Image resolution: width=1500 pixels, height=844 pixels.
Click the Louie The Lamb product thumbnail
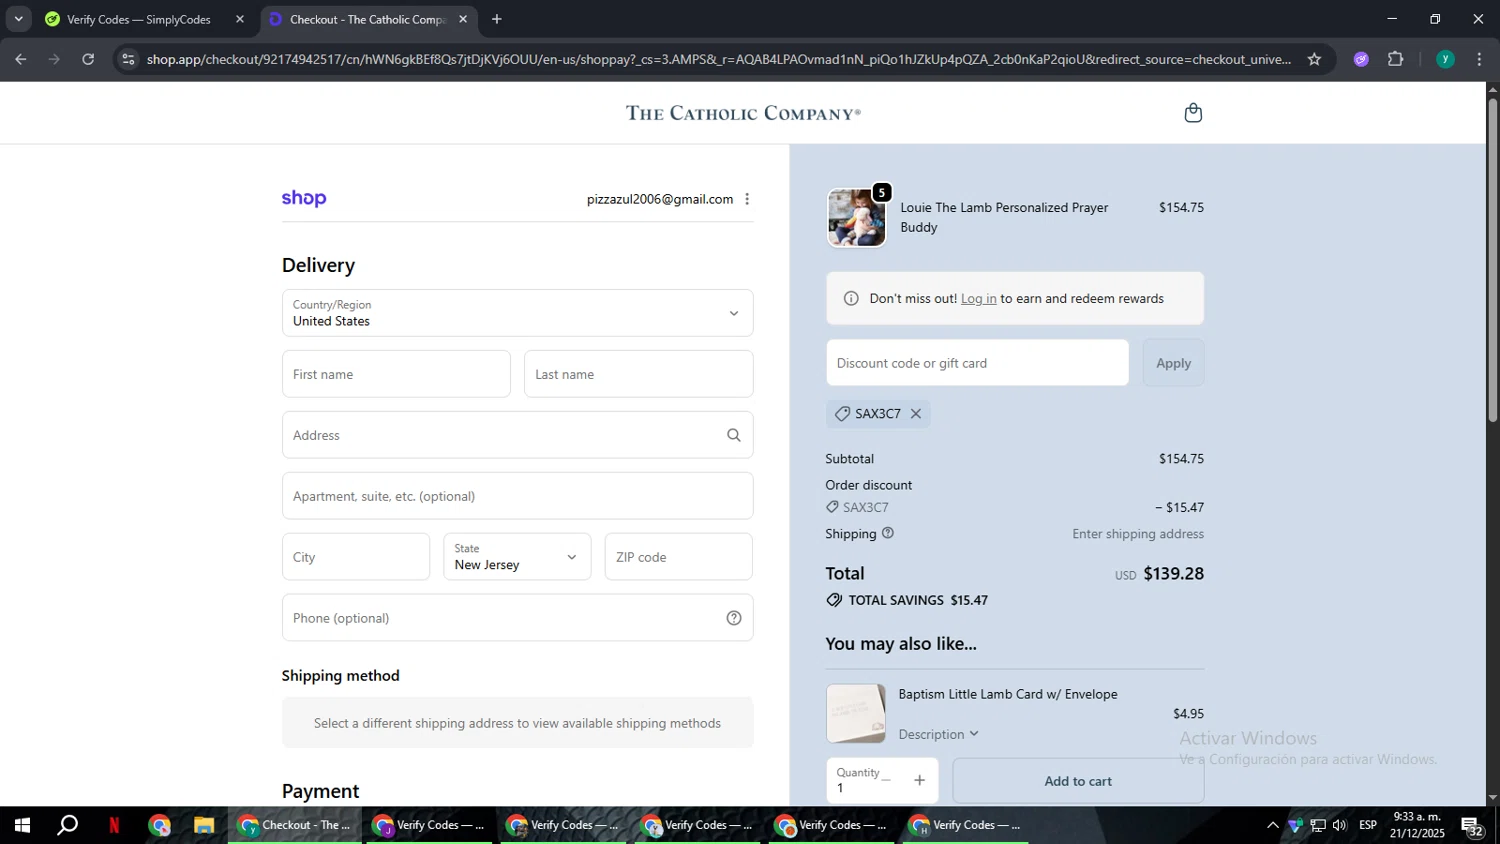[856, 217]
